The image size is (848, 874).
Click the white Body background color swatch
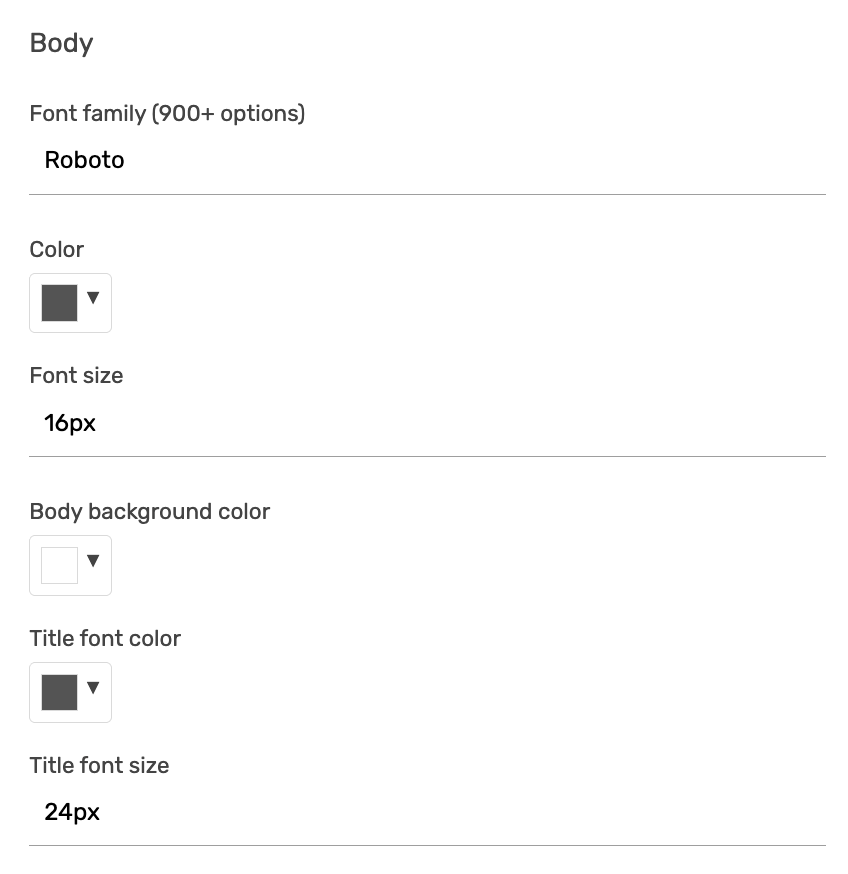(59, 565)
